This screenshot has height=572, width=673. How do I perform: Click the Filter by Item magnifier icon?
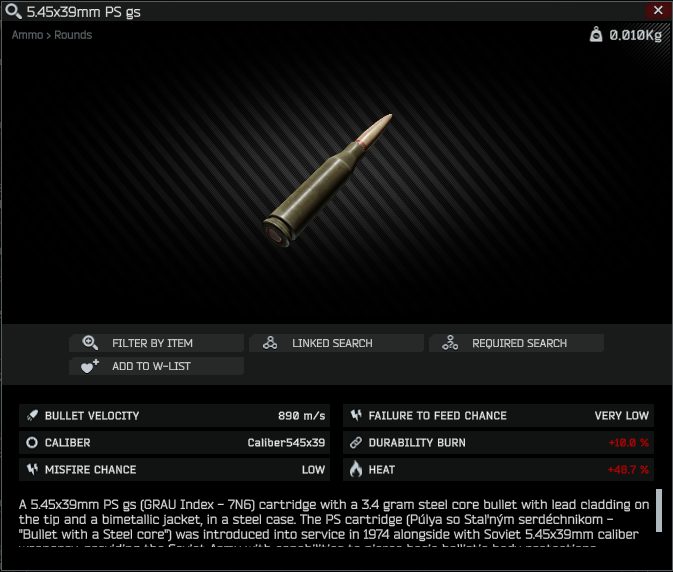click(90, 343)
